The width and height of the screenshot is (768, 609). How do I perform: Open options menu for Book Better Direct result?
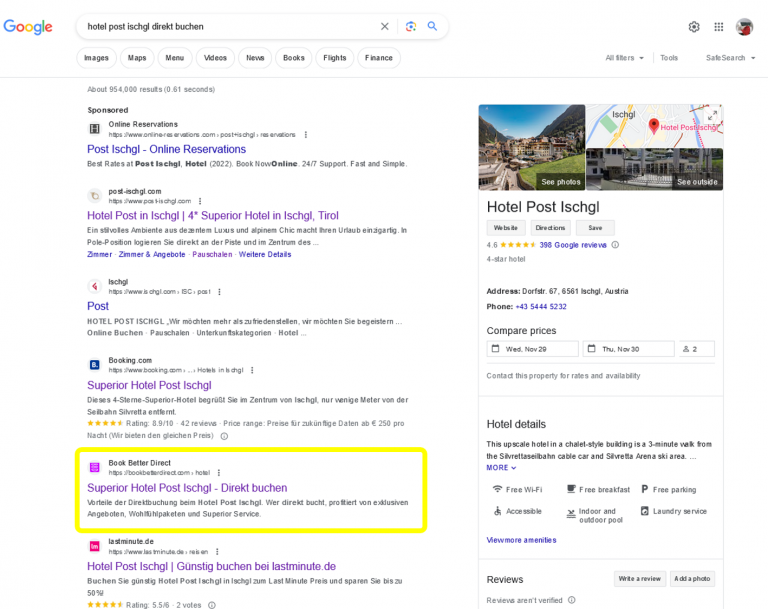218,473
